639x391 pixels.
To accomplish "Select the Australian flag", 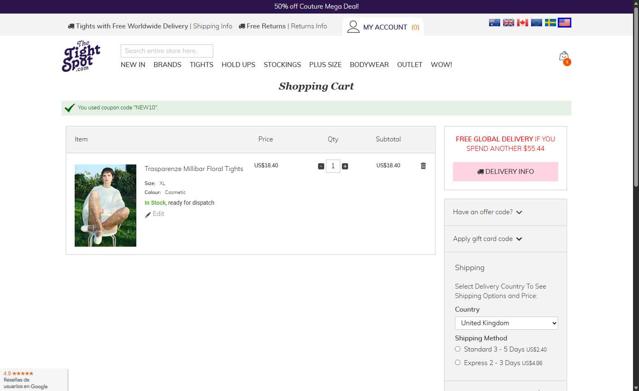I will click(494, 22).
